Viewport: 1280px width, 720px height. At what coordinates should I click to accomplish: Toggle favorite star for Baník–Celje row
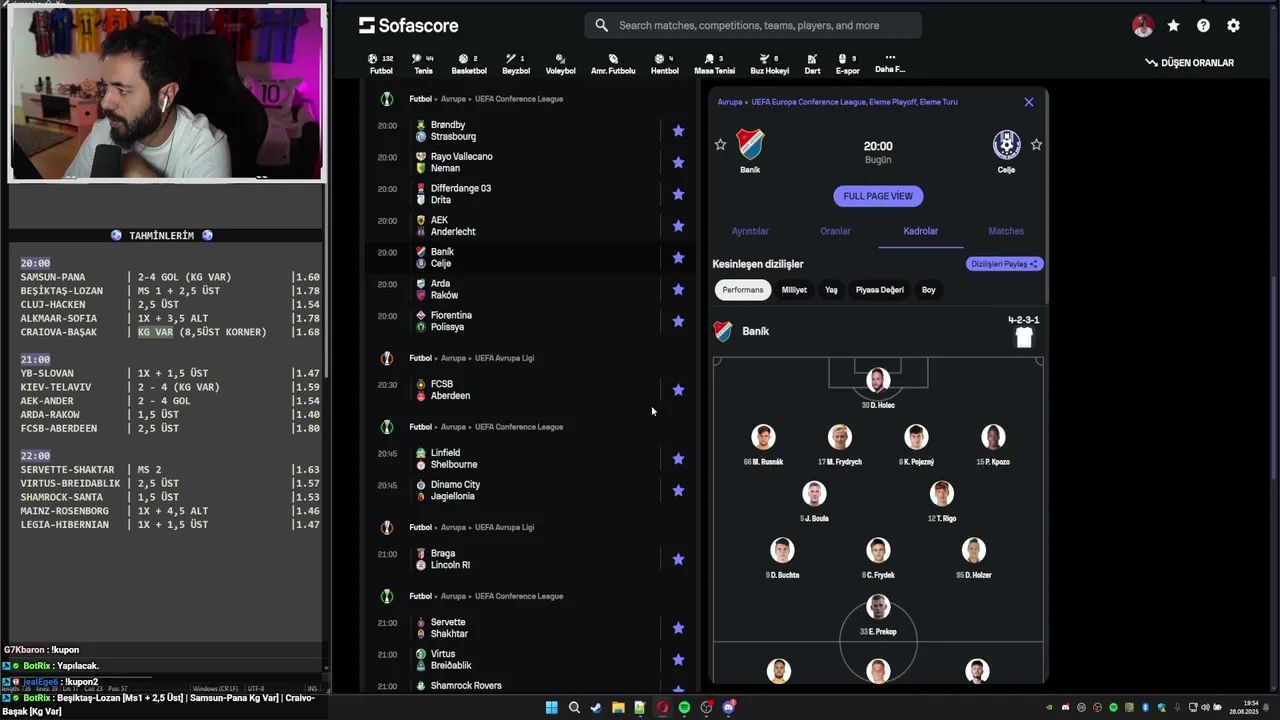pyautogui.click(x=678, y=258)
